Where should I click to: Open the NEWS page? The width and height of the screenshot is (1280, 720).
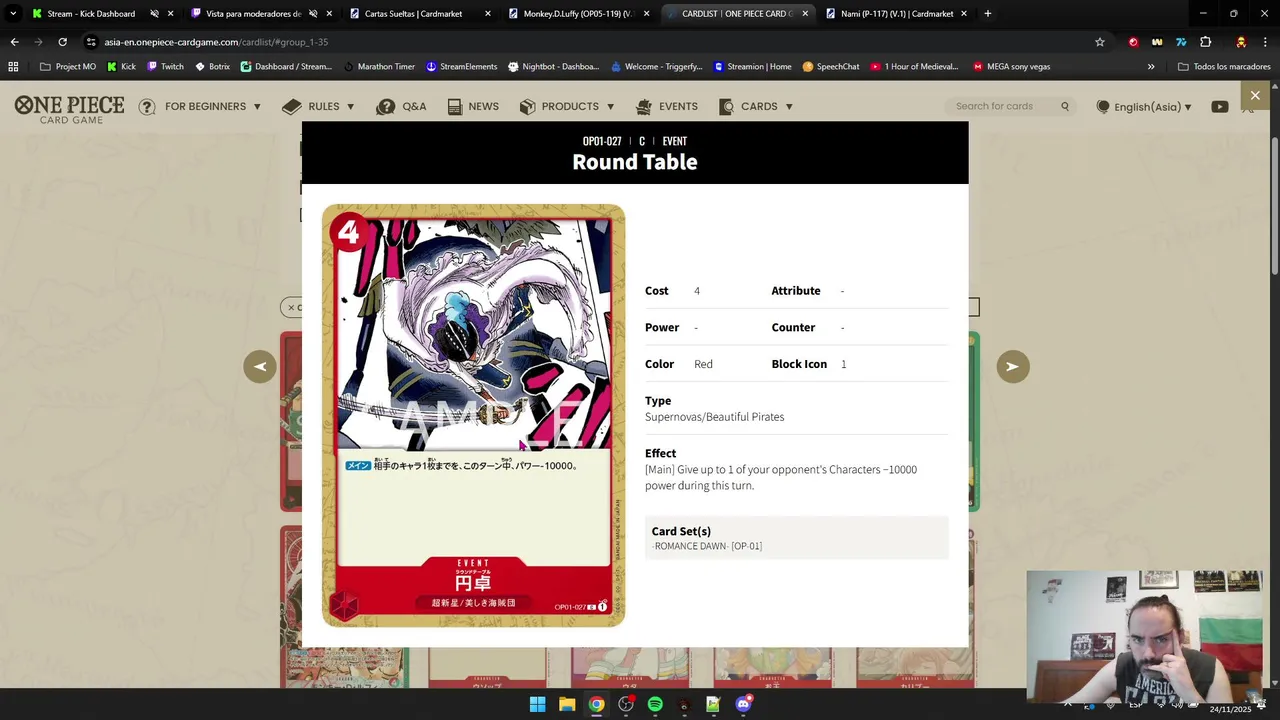tap(473, 106)
